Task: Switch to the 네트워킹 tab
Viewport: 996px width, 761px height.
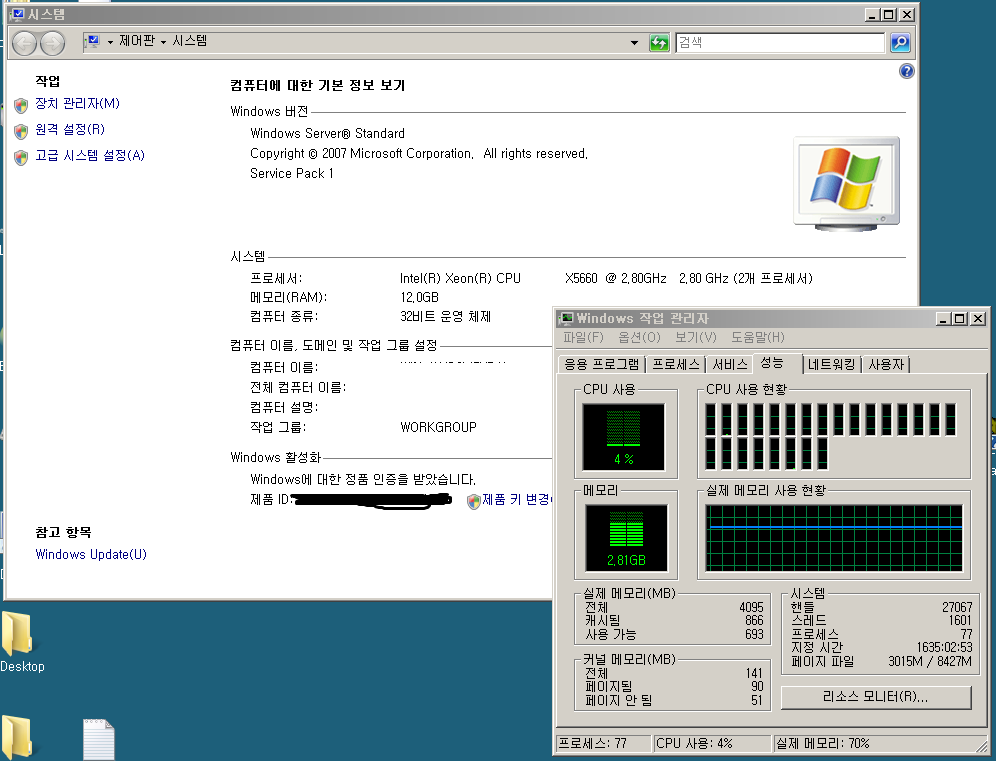Action: coord(831,365)
